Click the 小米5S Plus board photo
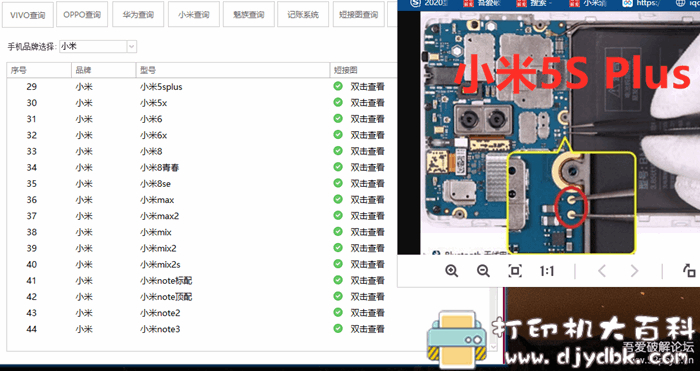 [x=560, y=133]
